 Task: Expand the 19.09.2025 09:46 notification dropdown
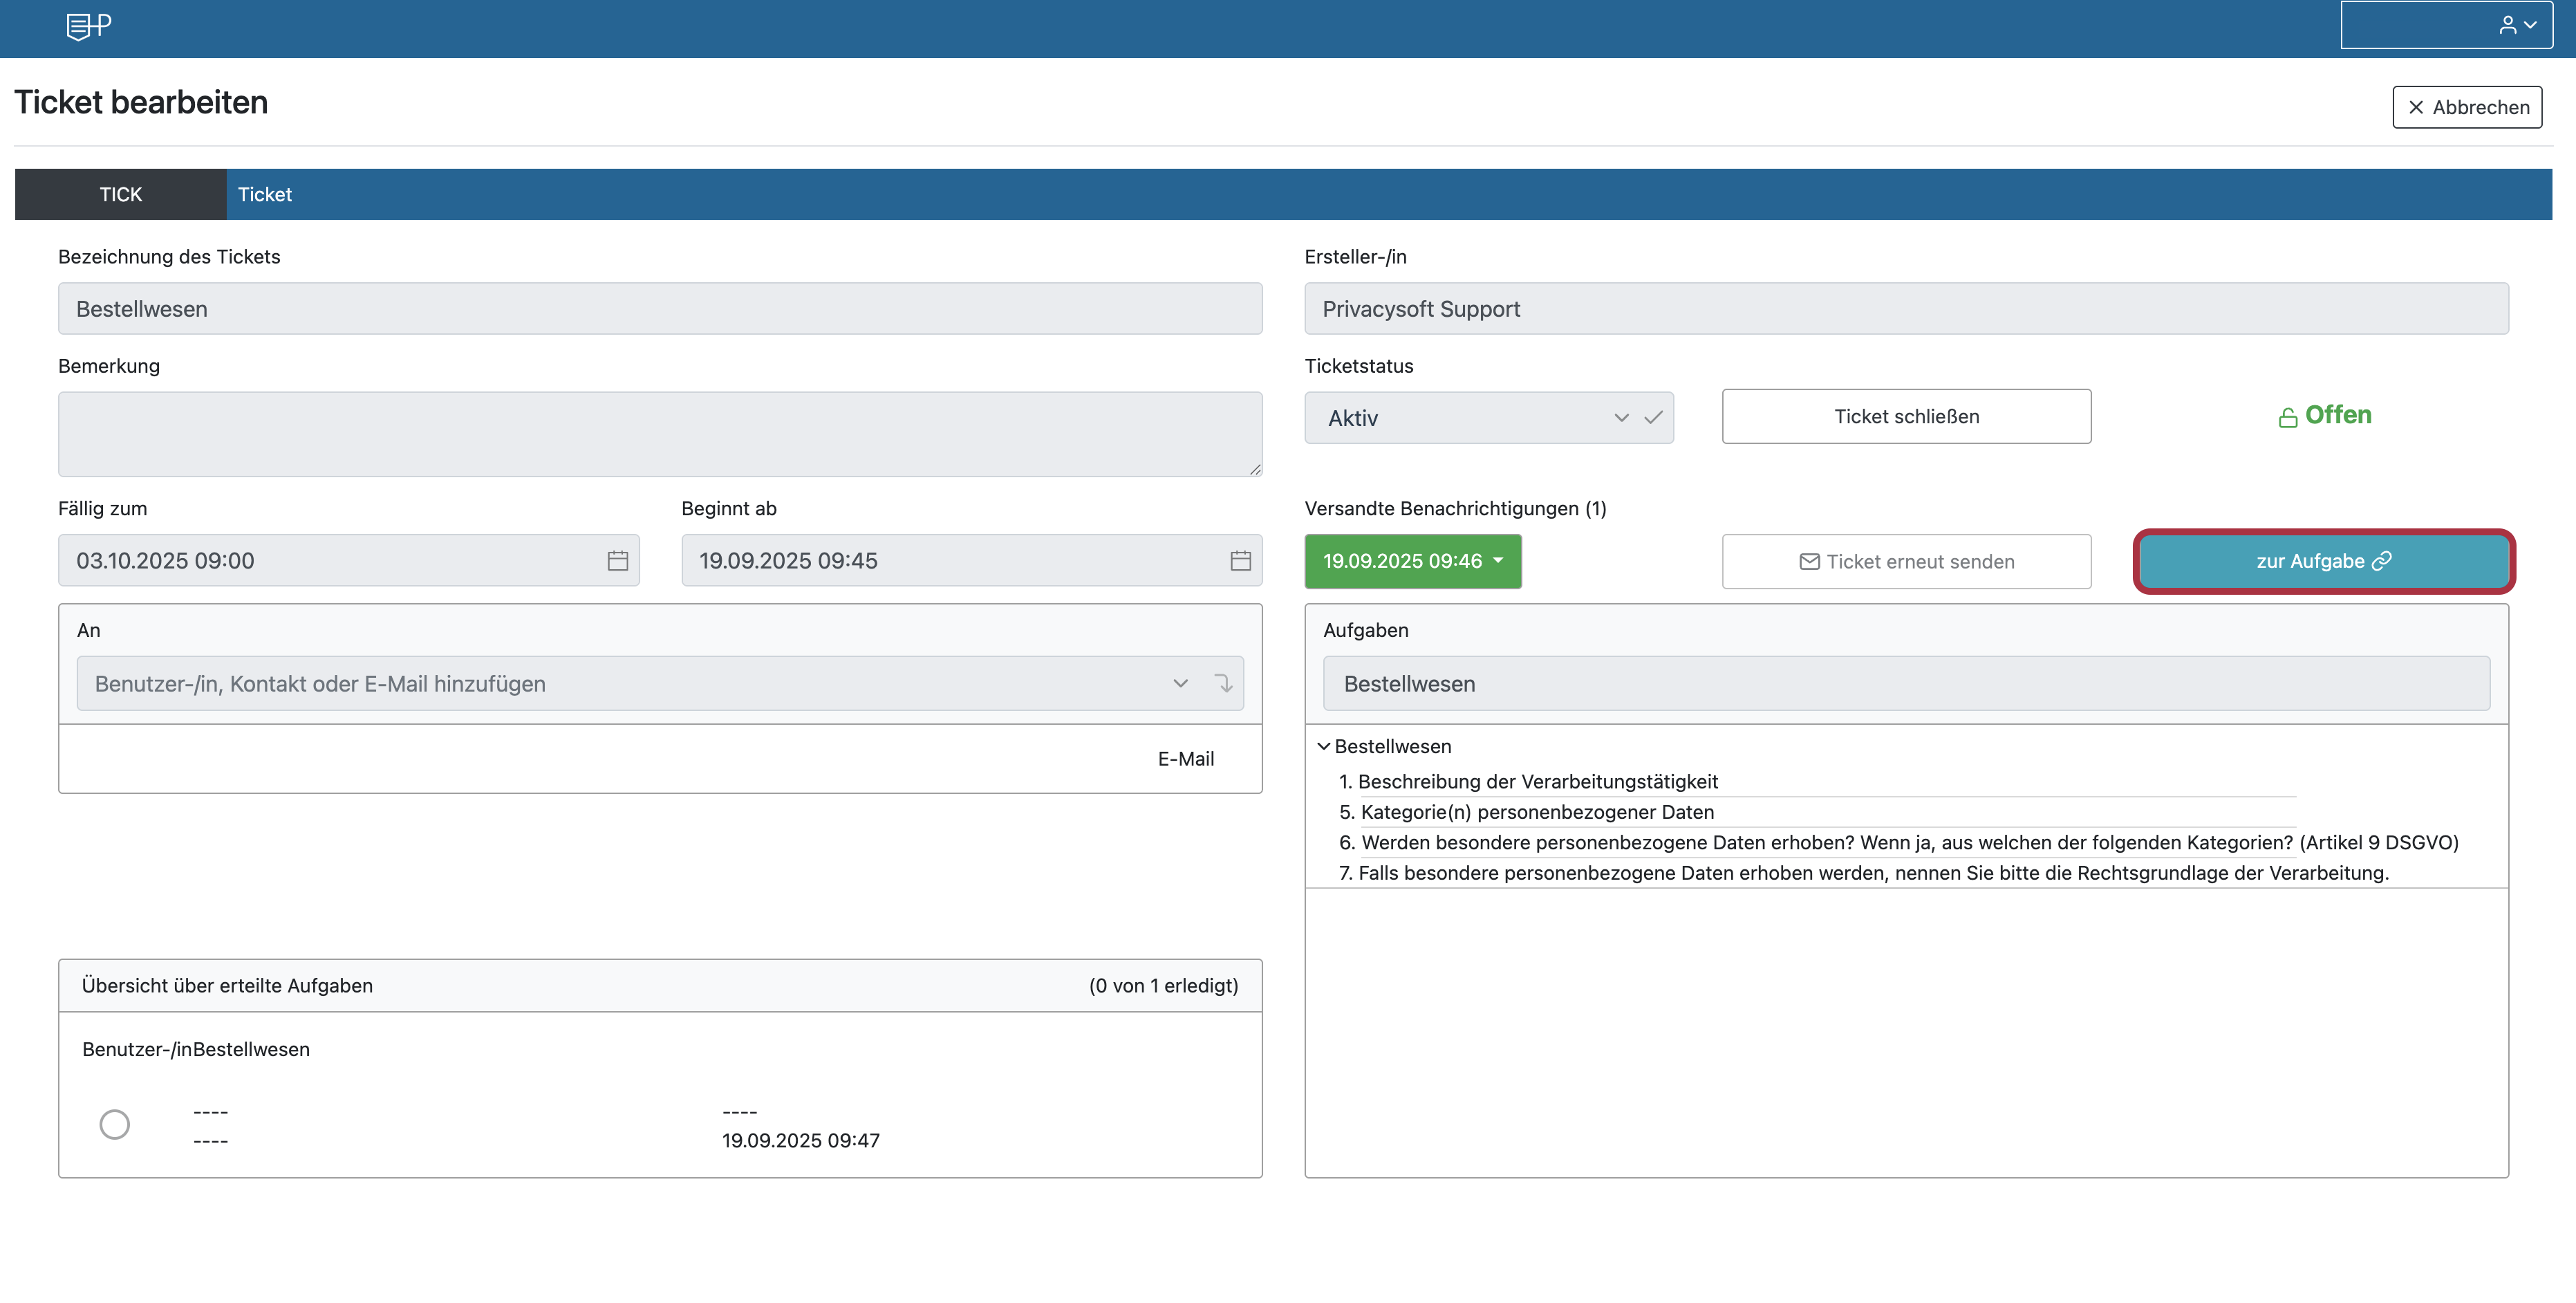point(1412,561)
